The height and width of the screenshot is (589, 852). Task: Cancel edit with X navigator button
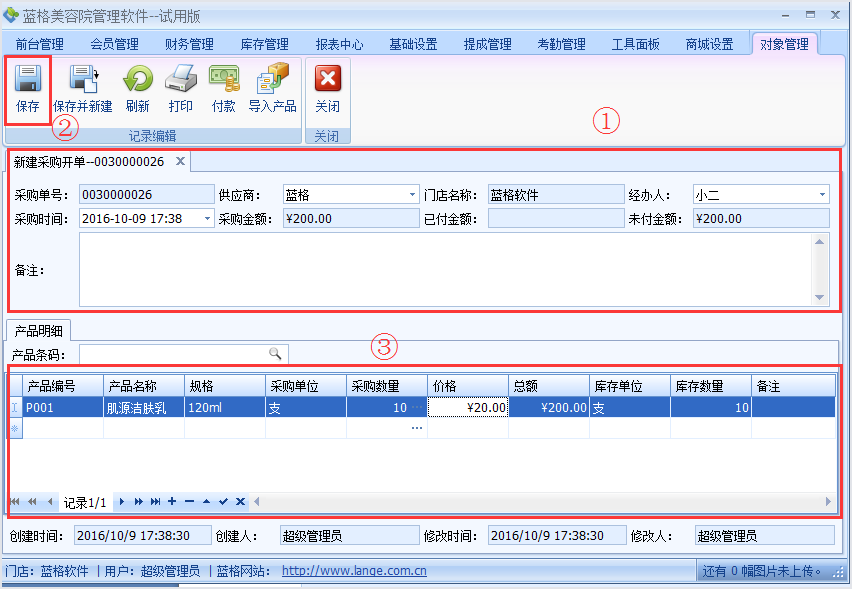(240, 502)
